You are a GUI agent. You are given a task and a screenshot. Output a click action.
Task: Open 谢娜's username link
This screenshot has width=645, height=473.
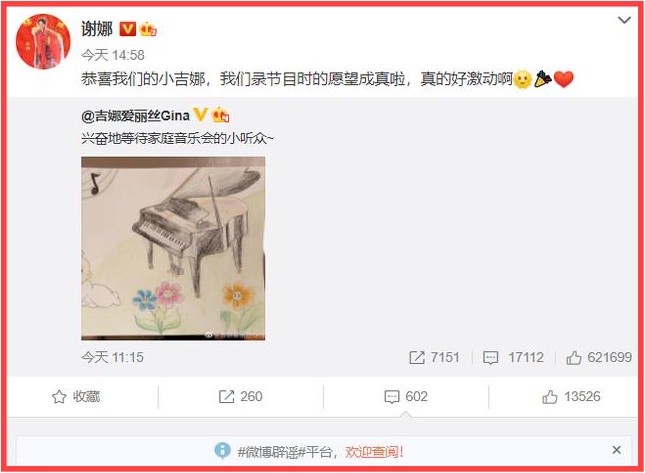97,29
